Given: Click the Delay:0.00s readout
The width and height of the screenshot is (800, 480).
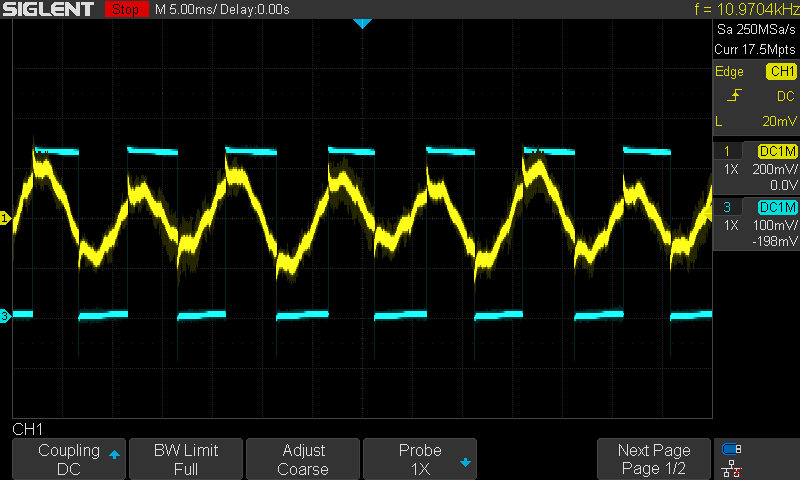Looking at the screenshot, I should click(255, 9).
